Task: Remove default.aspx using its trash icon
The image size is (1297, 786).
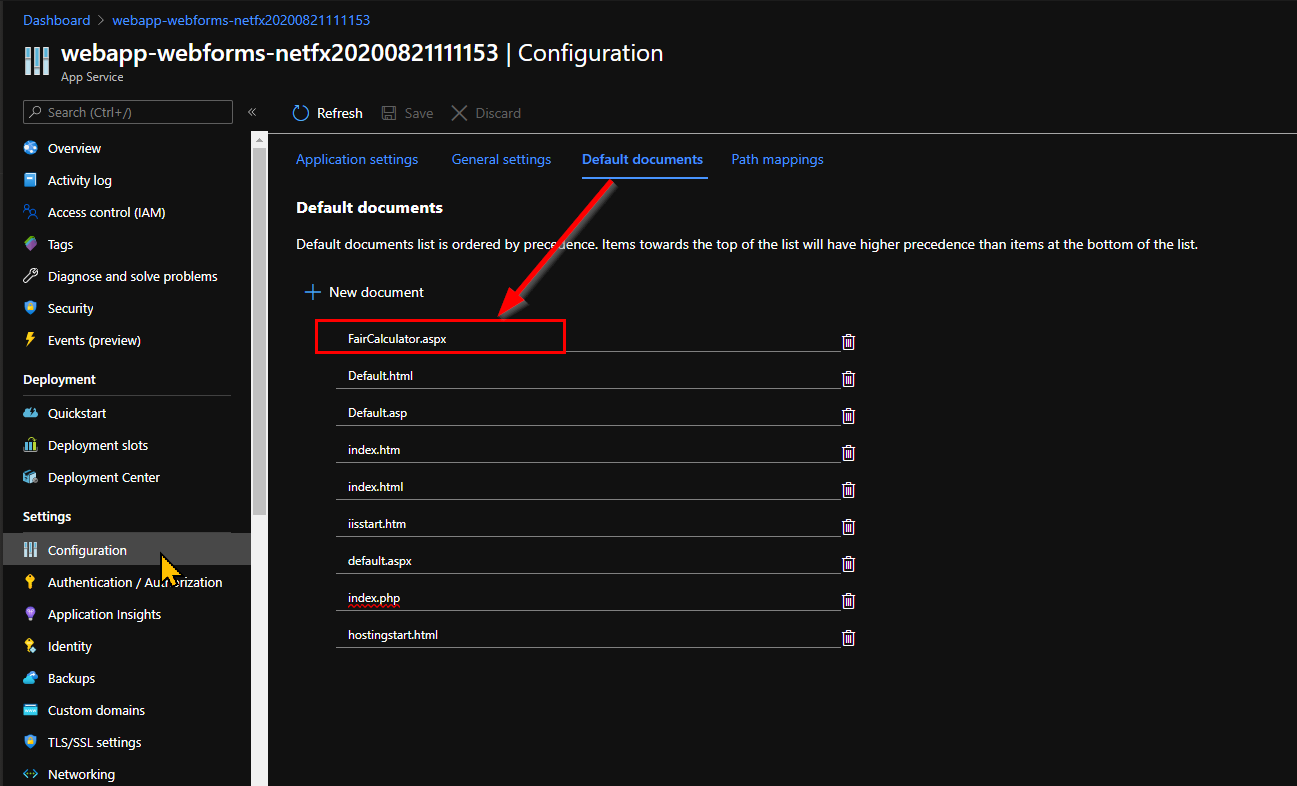Action: click(x=848, y=564)
